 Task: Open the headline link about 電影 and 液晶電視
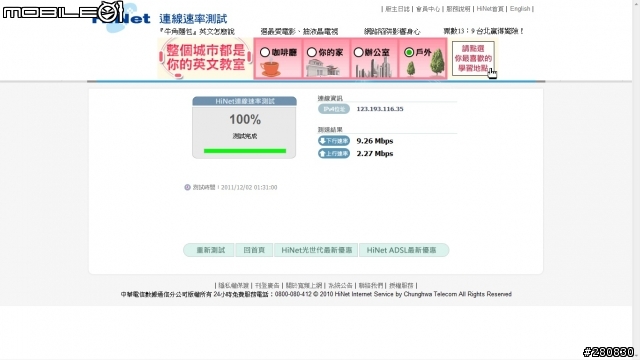pos(299,31)
